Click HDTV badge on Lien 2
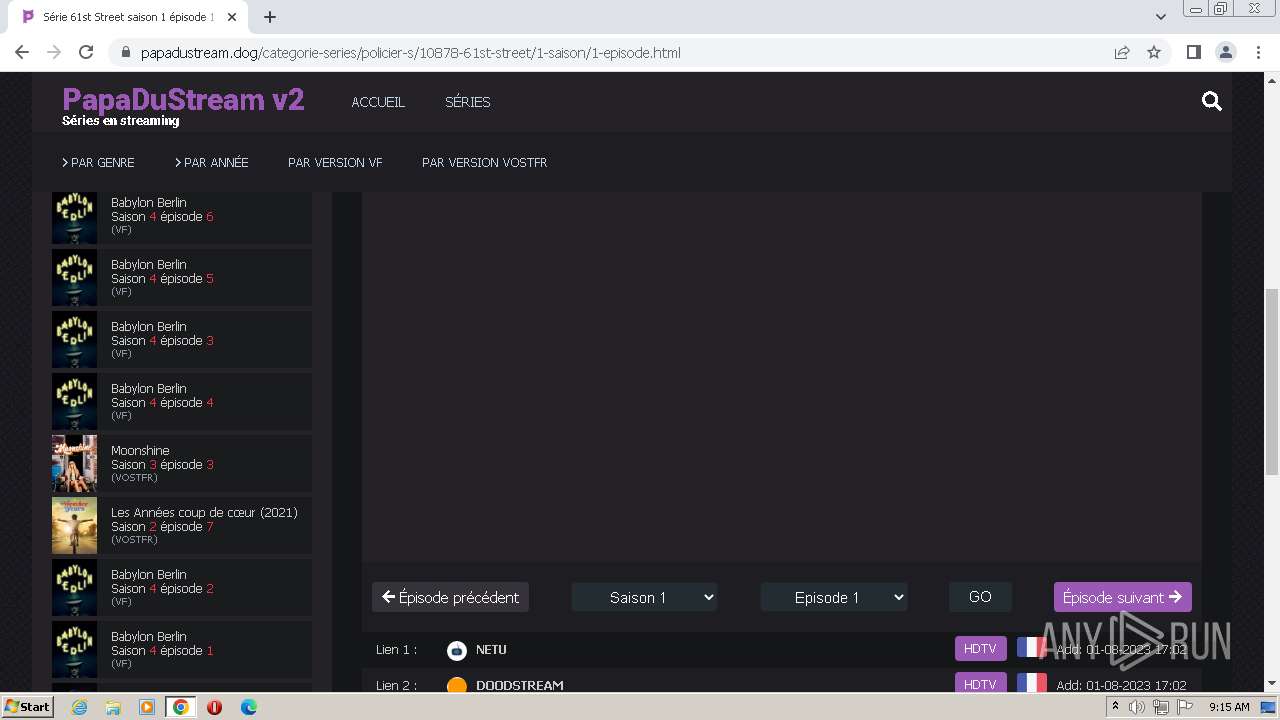Screen dimensions: 1280x720 980,683
